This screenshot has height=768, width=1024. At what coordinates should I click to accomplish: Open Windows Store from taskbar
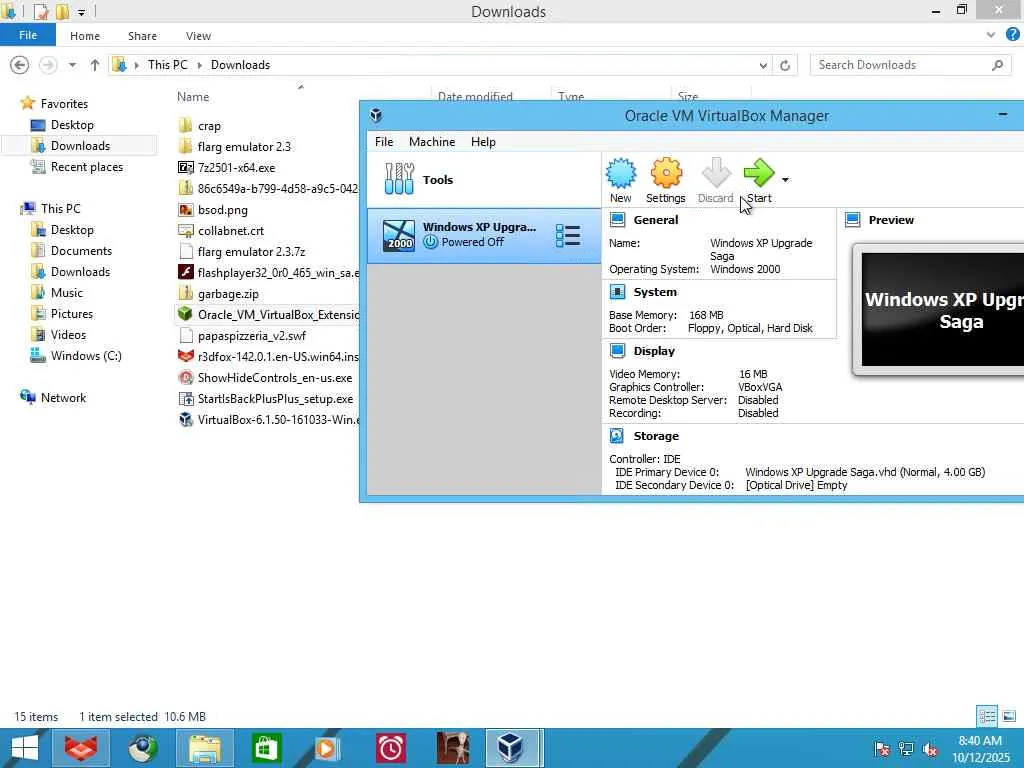tap(266, 748)
